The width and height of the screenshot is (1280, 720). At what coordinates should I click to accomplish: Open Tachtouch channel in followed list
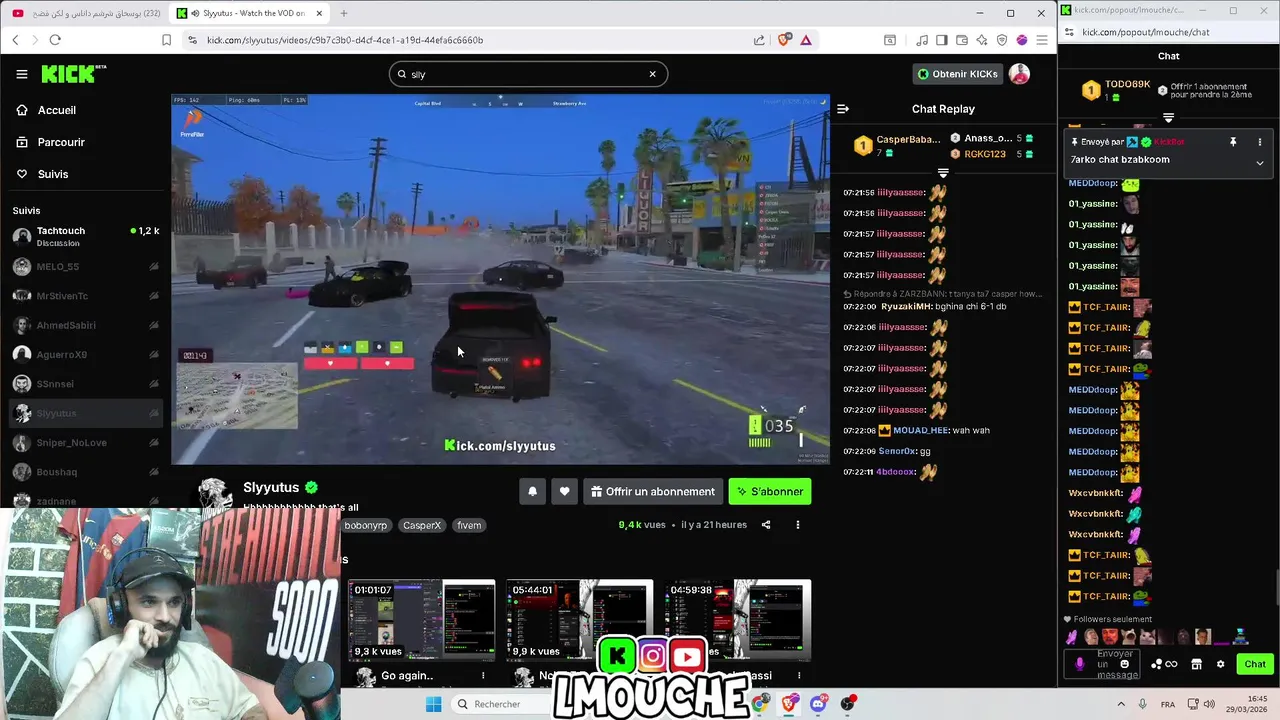pos(85,236)
